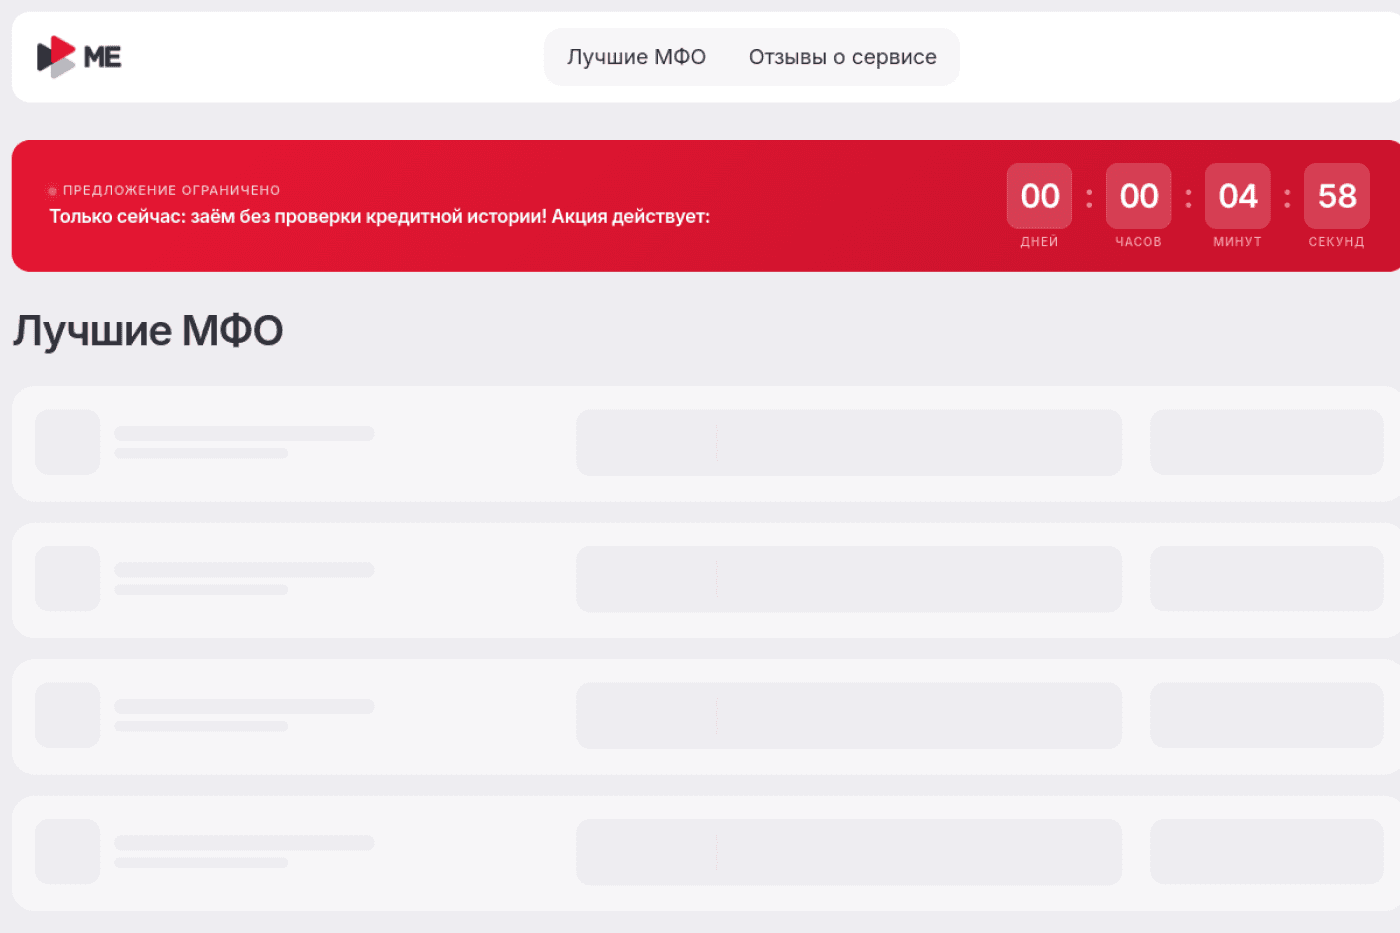The height and width of the screenshot is (933, 1400).
Task: Click the ПРЕДЛОЖЕНИЕ ОГРАНИЧЕНО label
Action: pyautogui.click(x=171, y=190)
